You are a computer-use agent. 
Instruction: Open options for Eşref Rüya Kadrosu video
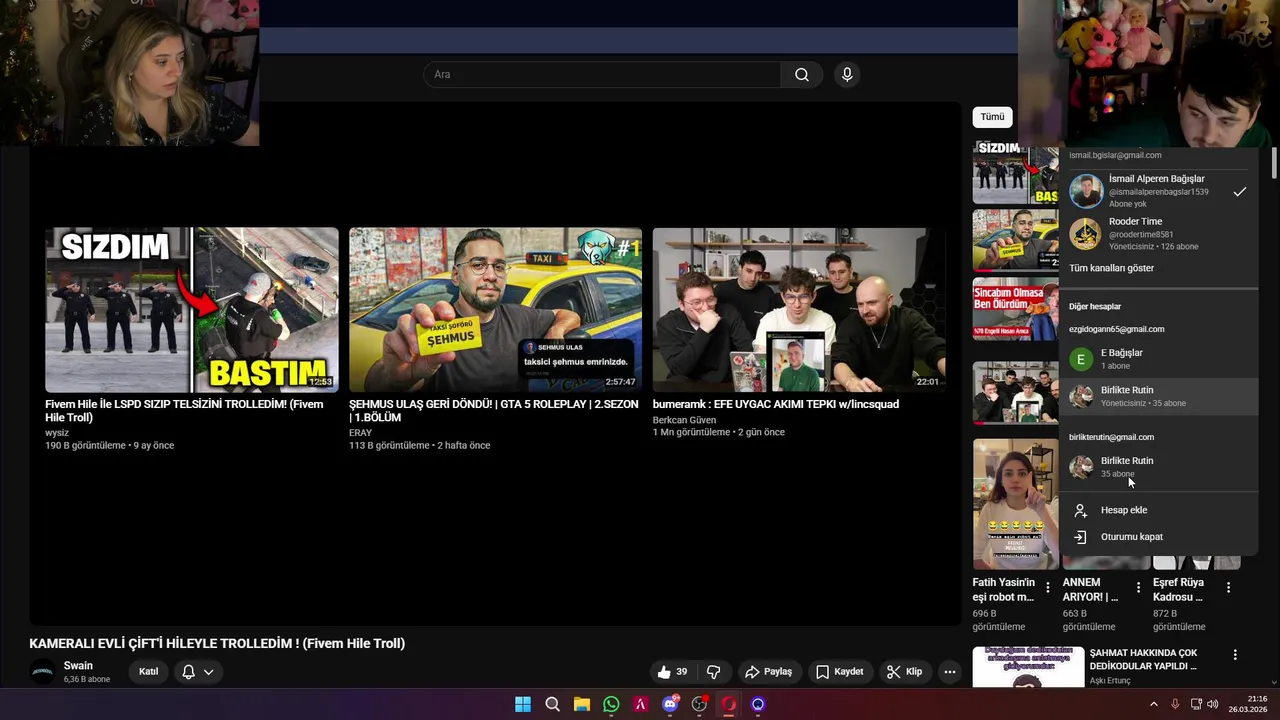(x=1228, y=588)
